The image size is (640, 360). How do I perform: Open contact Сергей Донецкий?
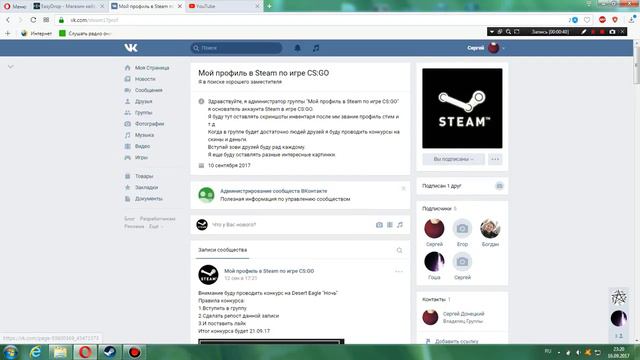pyautogui.click(x=464, y=314)
